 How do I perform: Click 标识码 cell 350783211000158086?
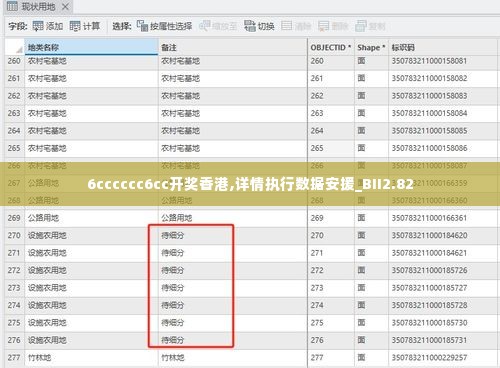pos(443,148)
